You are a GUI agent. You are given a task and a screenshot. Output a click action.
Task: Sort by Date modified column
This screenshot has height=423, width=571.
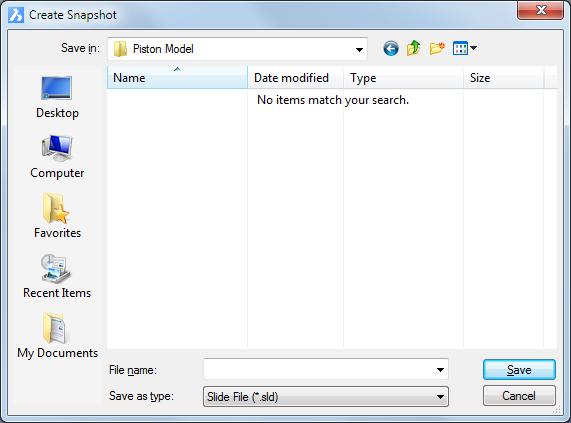tap(295, 78)
